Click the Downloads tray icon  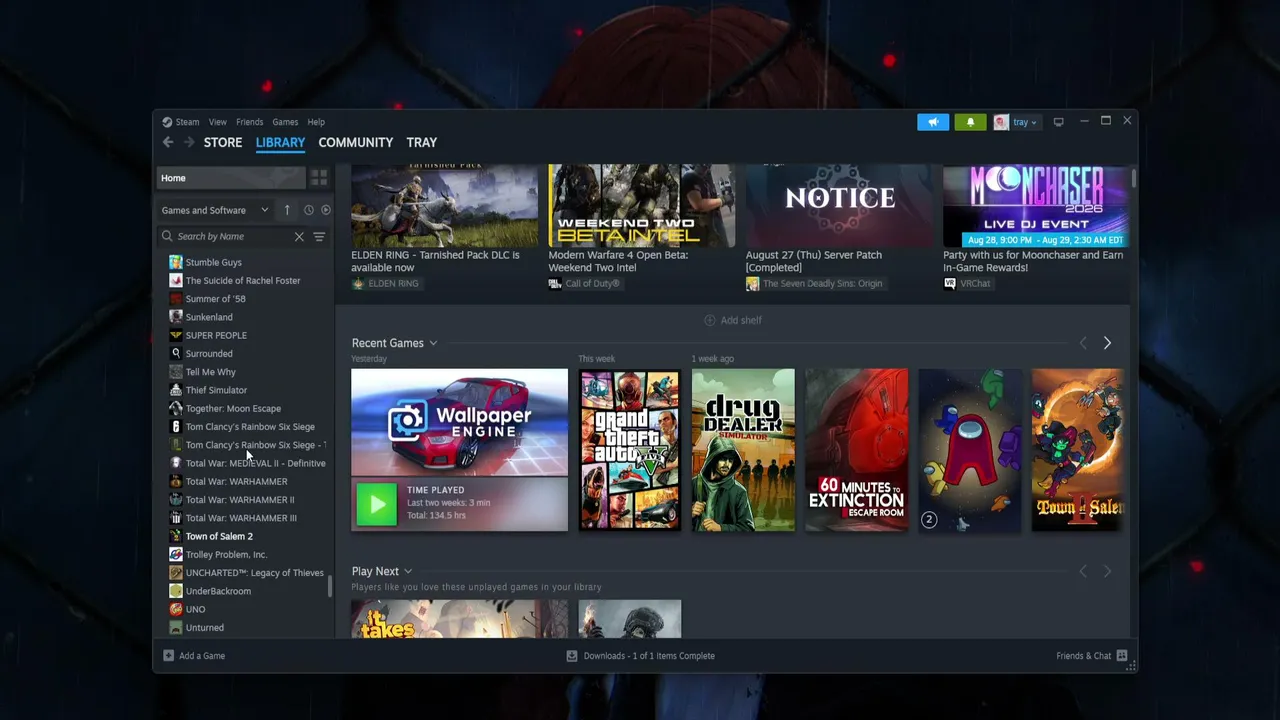[572, 656]
